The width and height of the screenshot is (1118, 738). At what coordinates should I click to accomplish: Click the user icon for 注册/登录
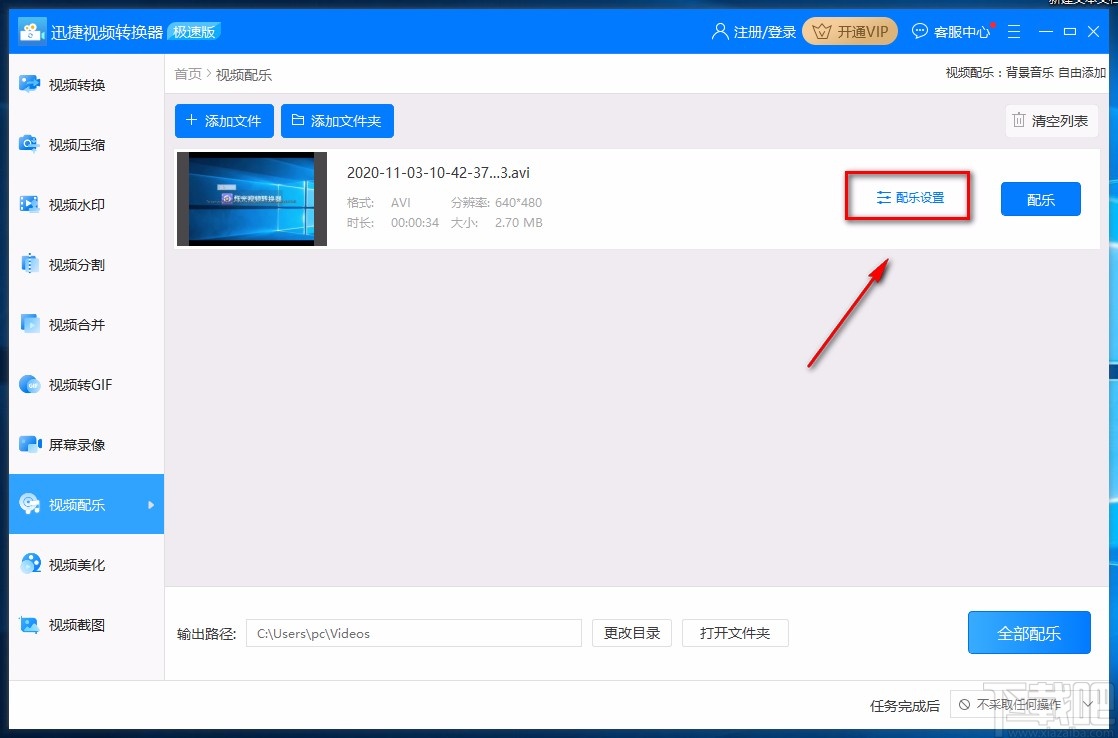(719, 31)
